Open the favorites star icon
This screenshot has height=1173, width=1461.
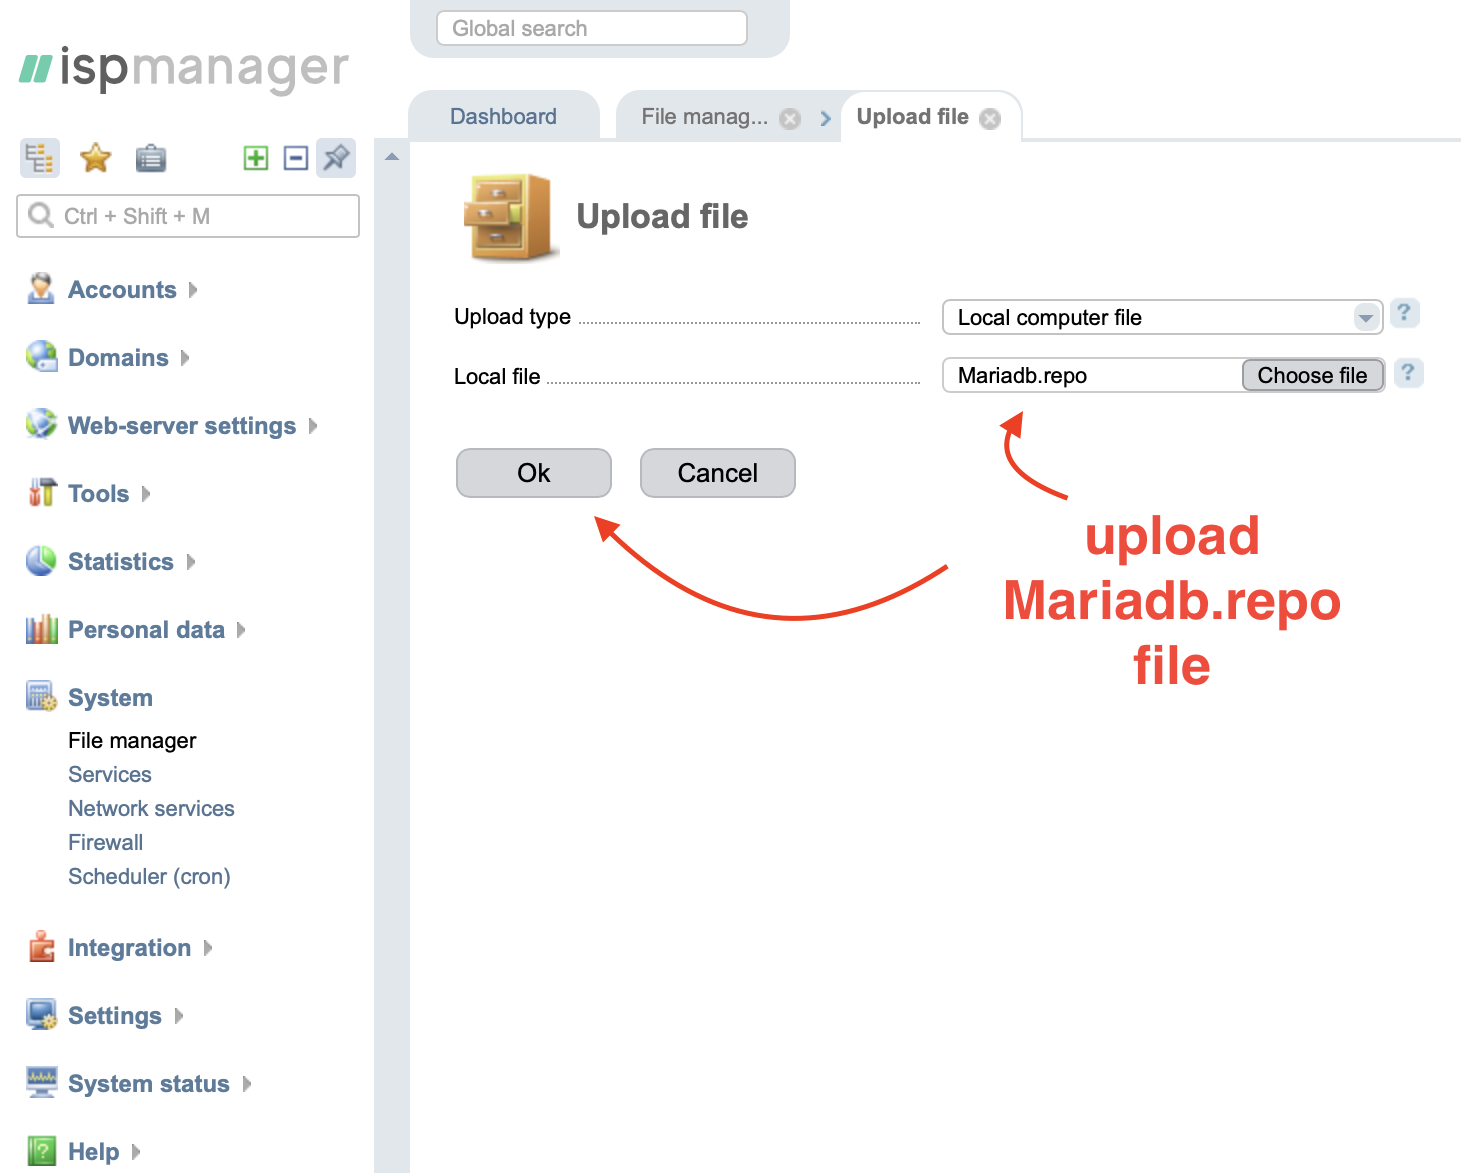tap(95, 158)
